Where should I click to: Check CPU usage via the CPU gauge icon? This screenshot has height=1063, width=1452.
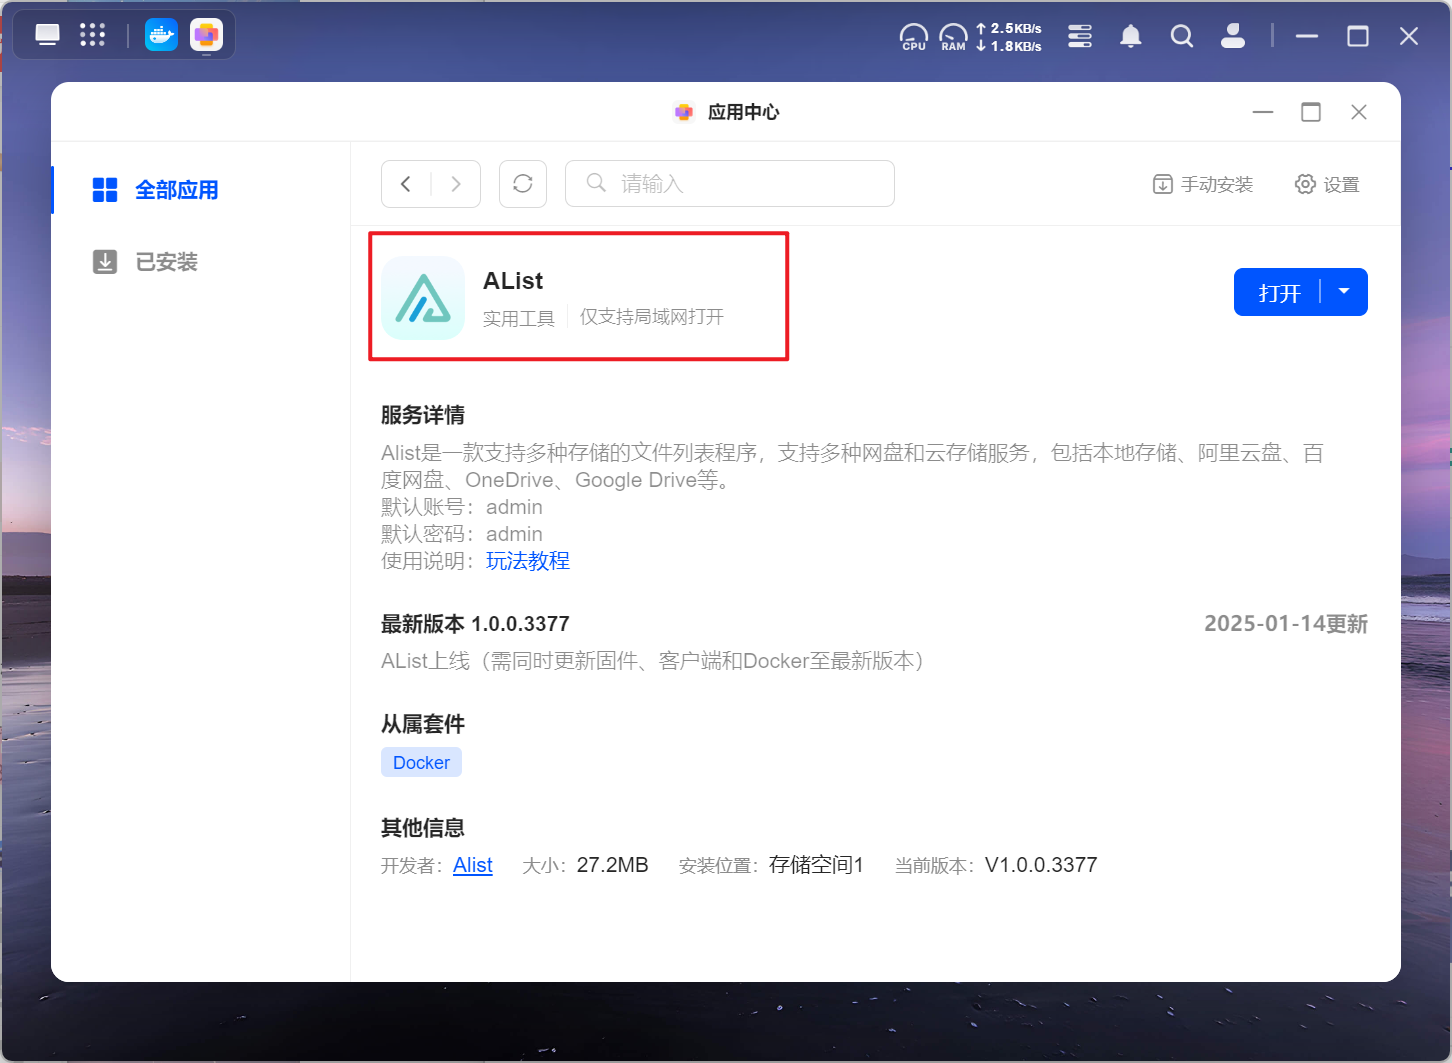pyautogui.click(x=913, y=36)
